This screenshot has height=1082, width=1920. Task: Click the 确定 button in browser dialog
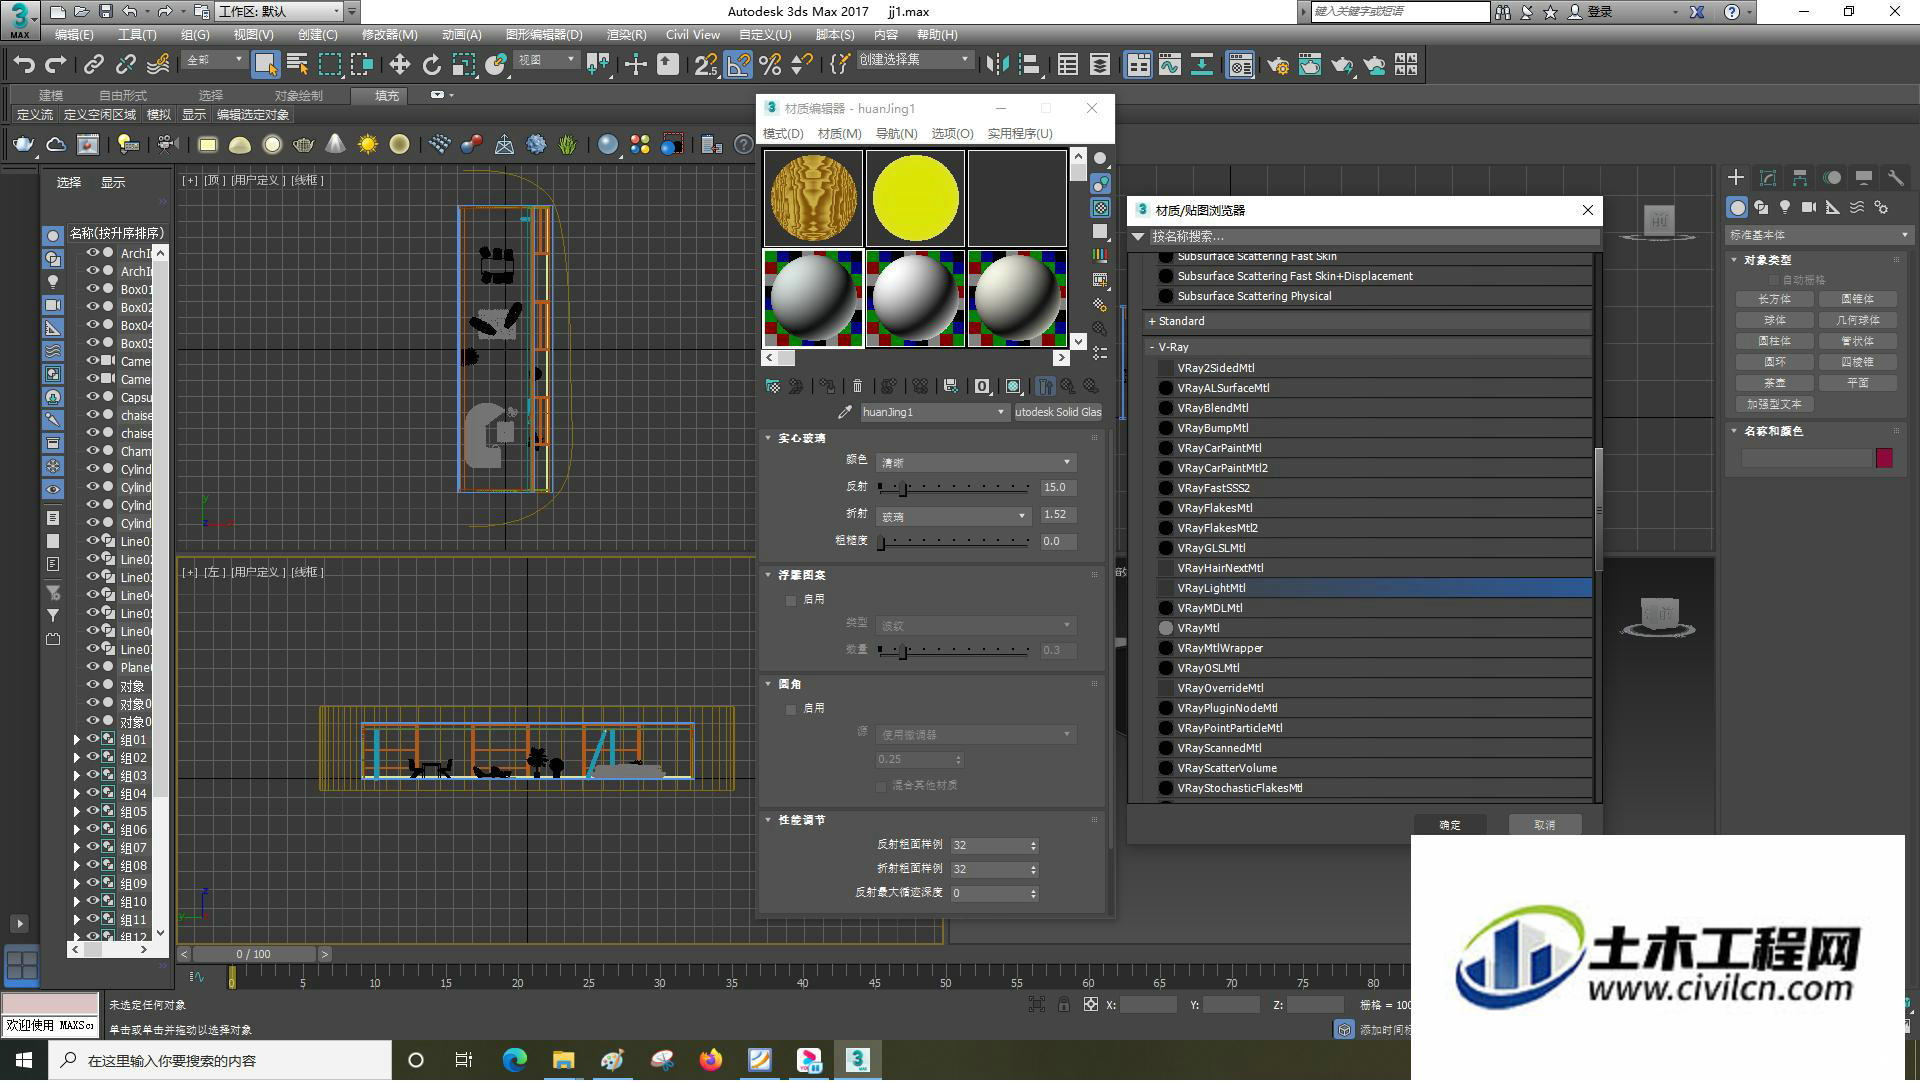point(1450,825)
